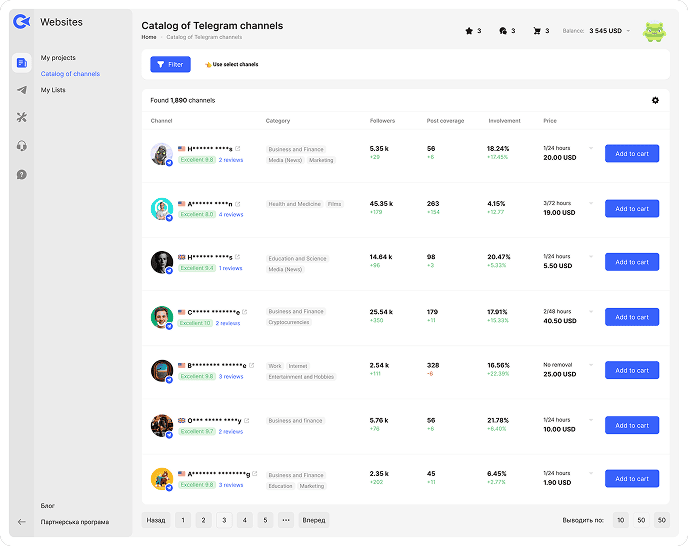The height and width of the screenshot is (546, 688).
Task: Open the tools wrench sidebar icon
Action: (x=21, y=118)
